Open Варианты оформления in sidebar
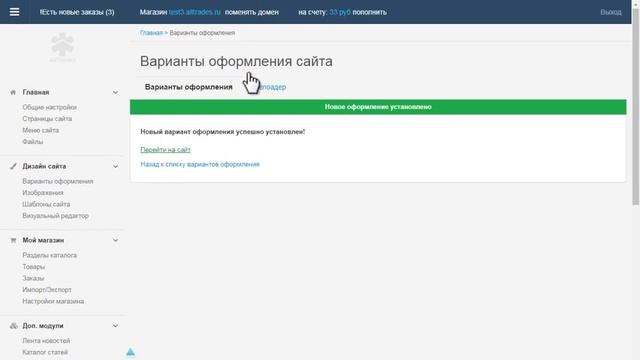 [x=58, y=181]
